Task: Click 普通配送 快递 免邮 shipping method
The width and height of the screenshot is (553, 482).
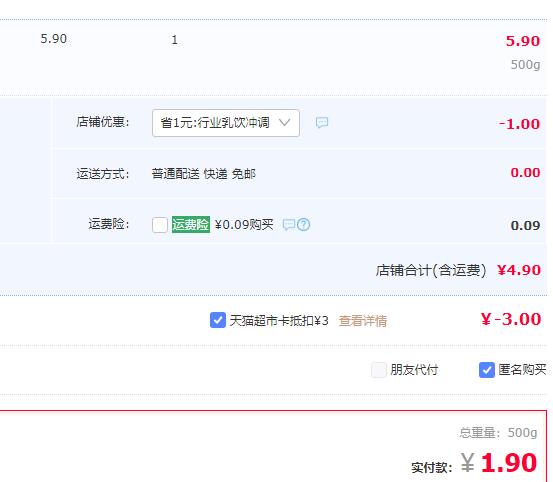Action: [x=203, y=174]
